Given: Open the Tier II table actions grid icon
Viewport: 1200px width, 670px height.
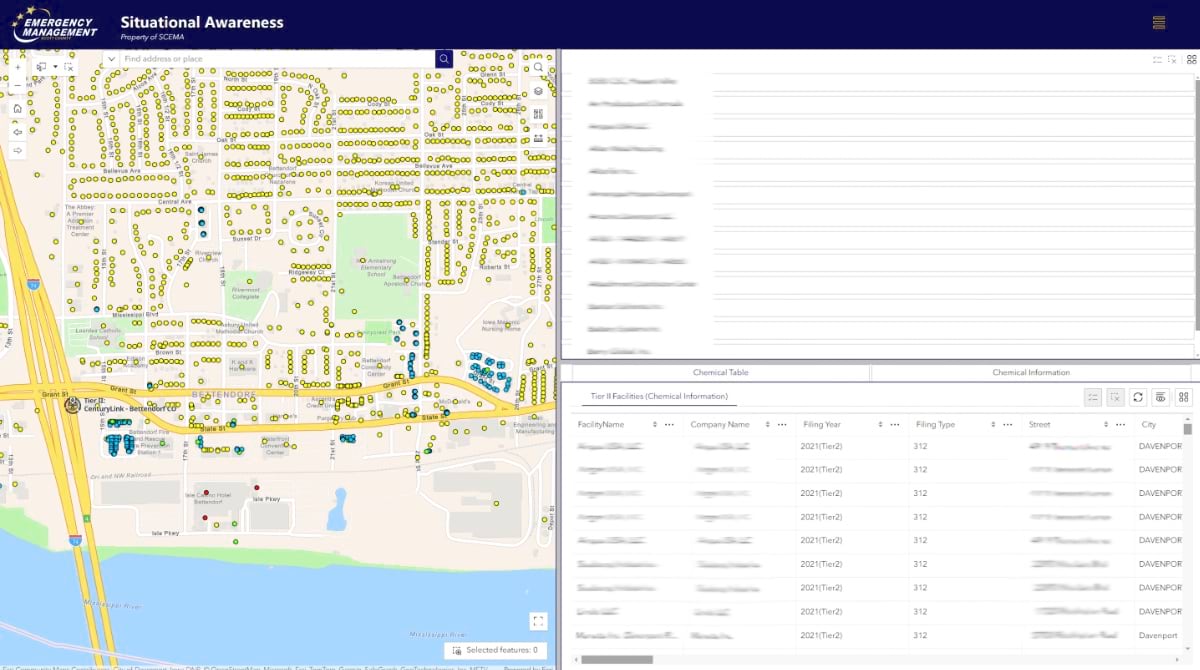Looking at the screenshot, I should click(x=1182, y=397).
